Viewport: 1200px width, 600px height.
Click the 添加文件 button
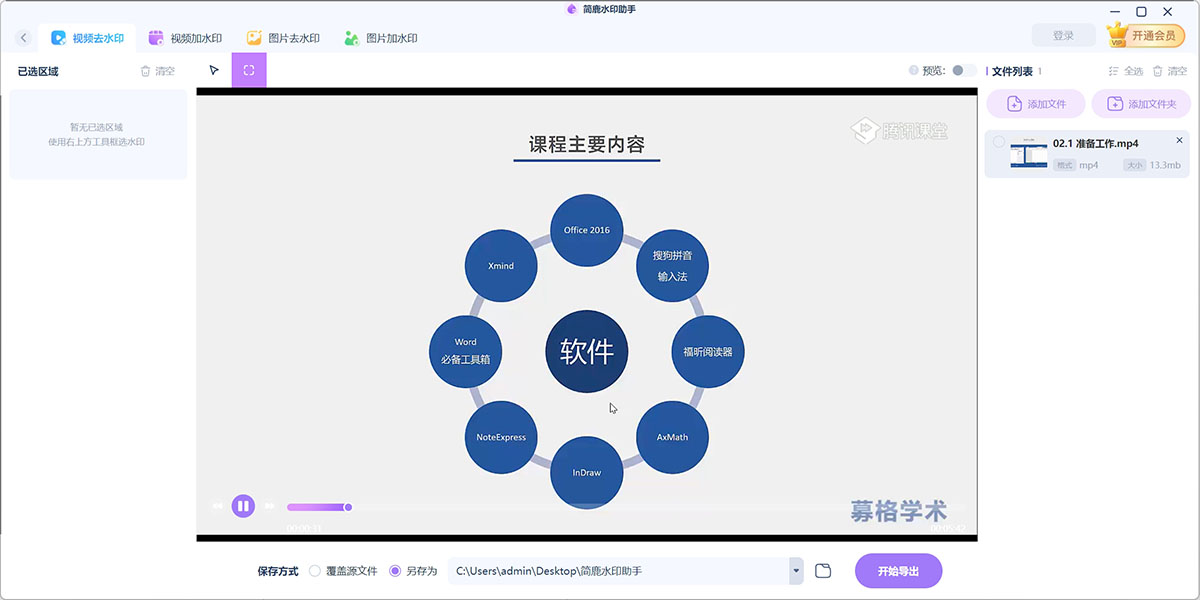1036,104
